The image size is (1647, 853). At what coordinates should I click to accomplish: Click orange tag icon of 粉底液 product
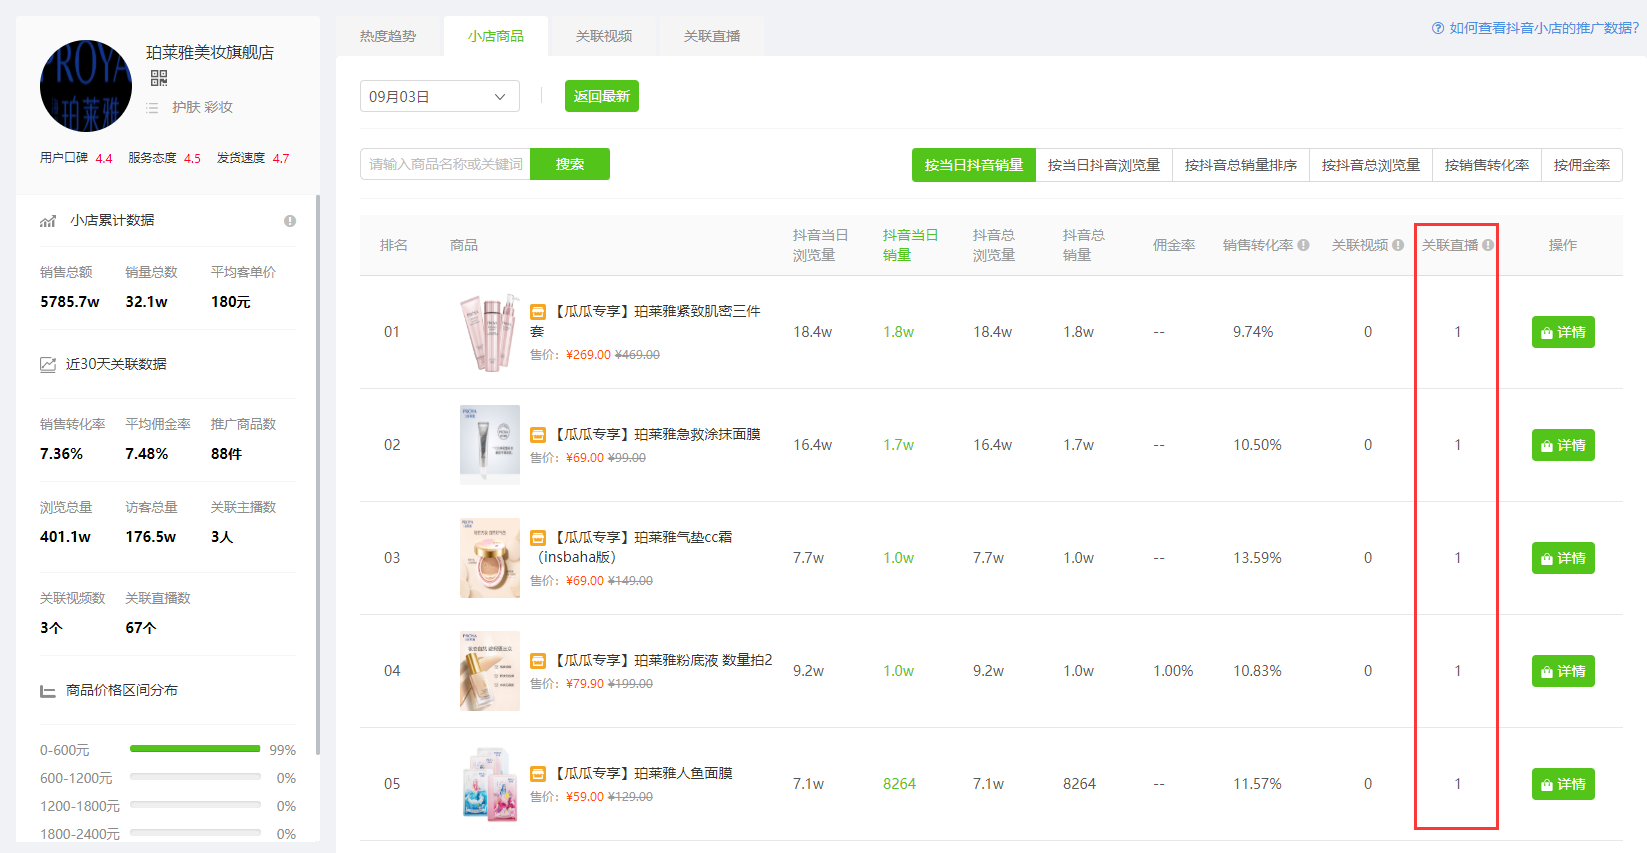coord(538,661)
